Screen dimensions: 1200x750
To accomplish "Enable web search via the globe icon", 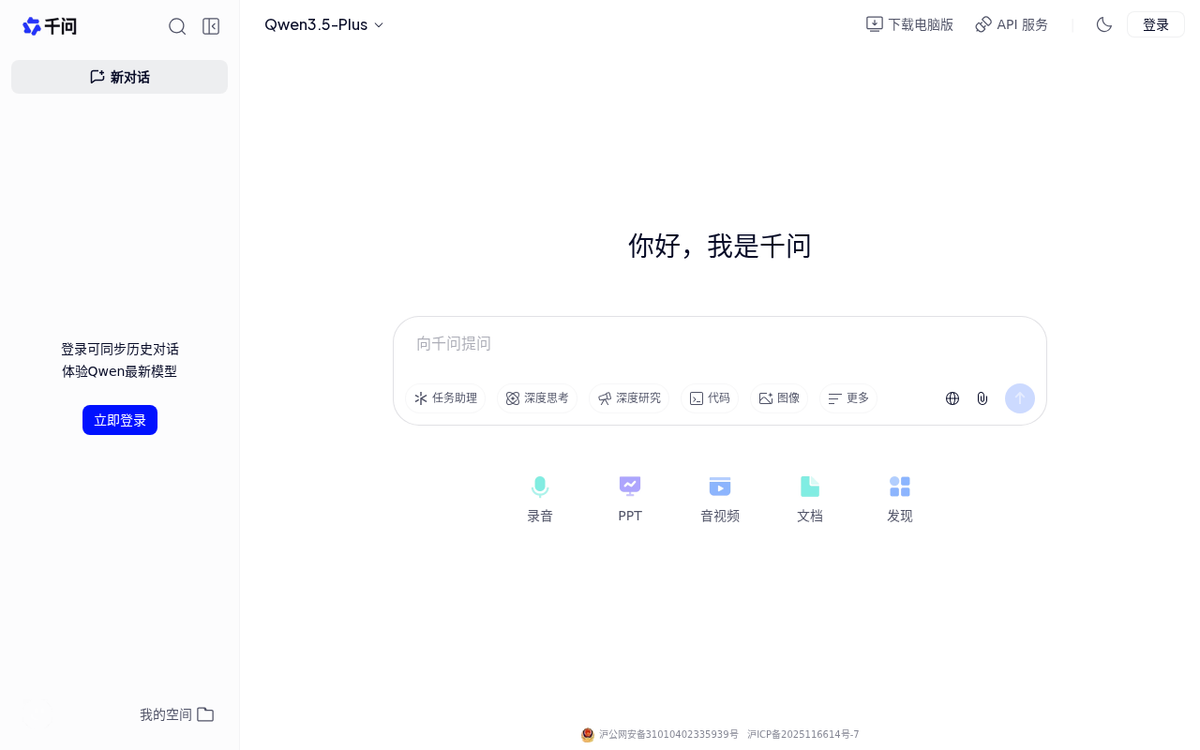I will click(x=952, y=398).
